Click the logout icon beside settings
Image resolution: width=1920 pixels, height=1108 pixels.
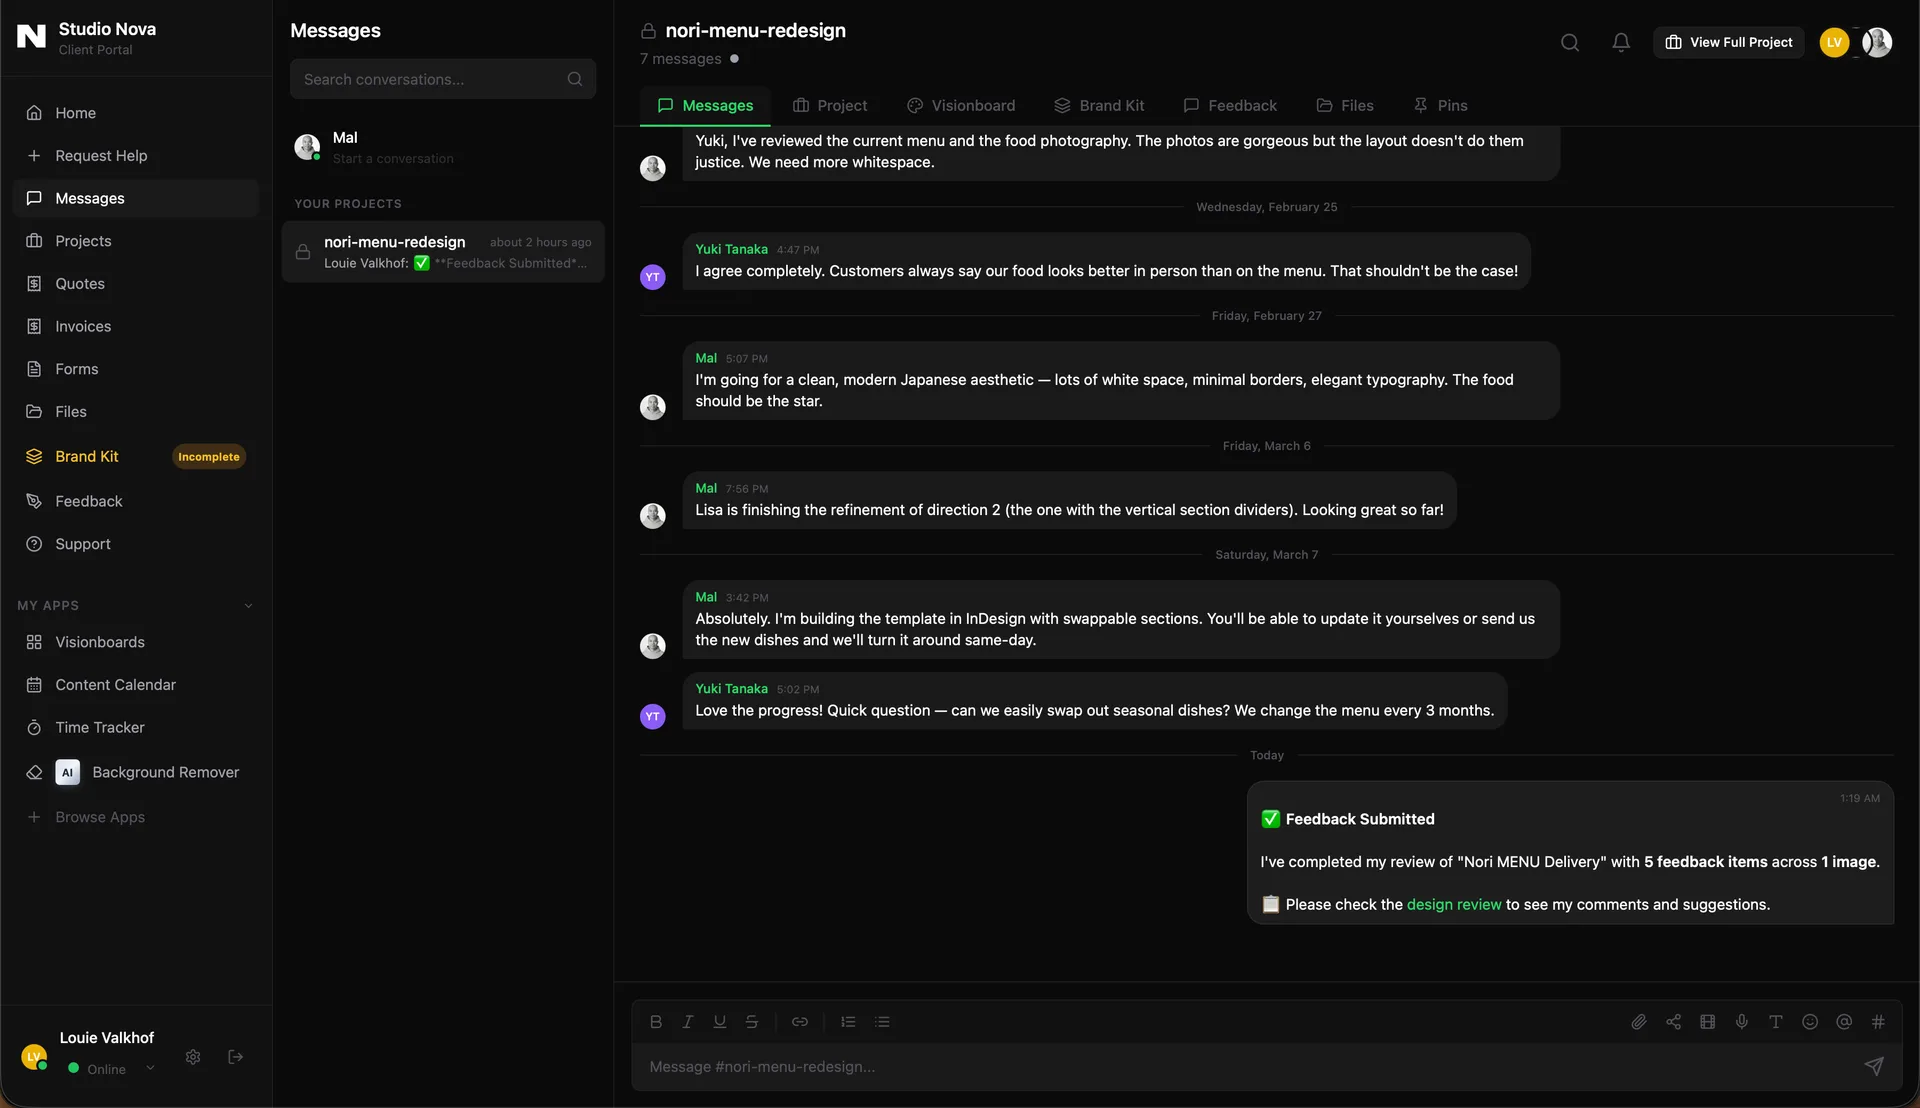[x=236, y=1057]
